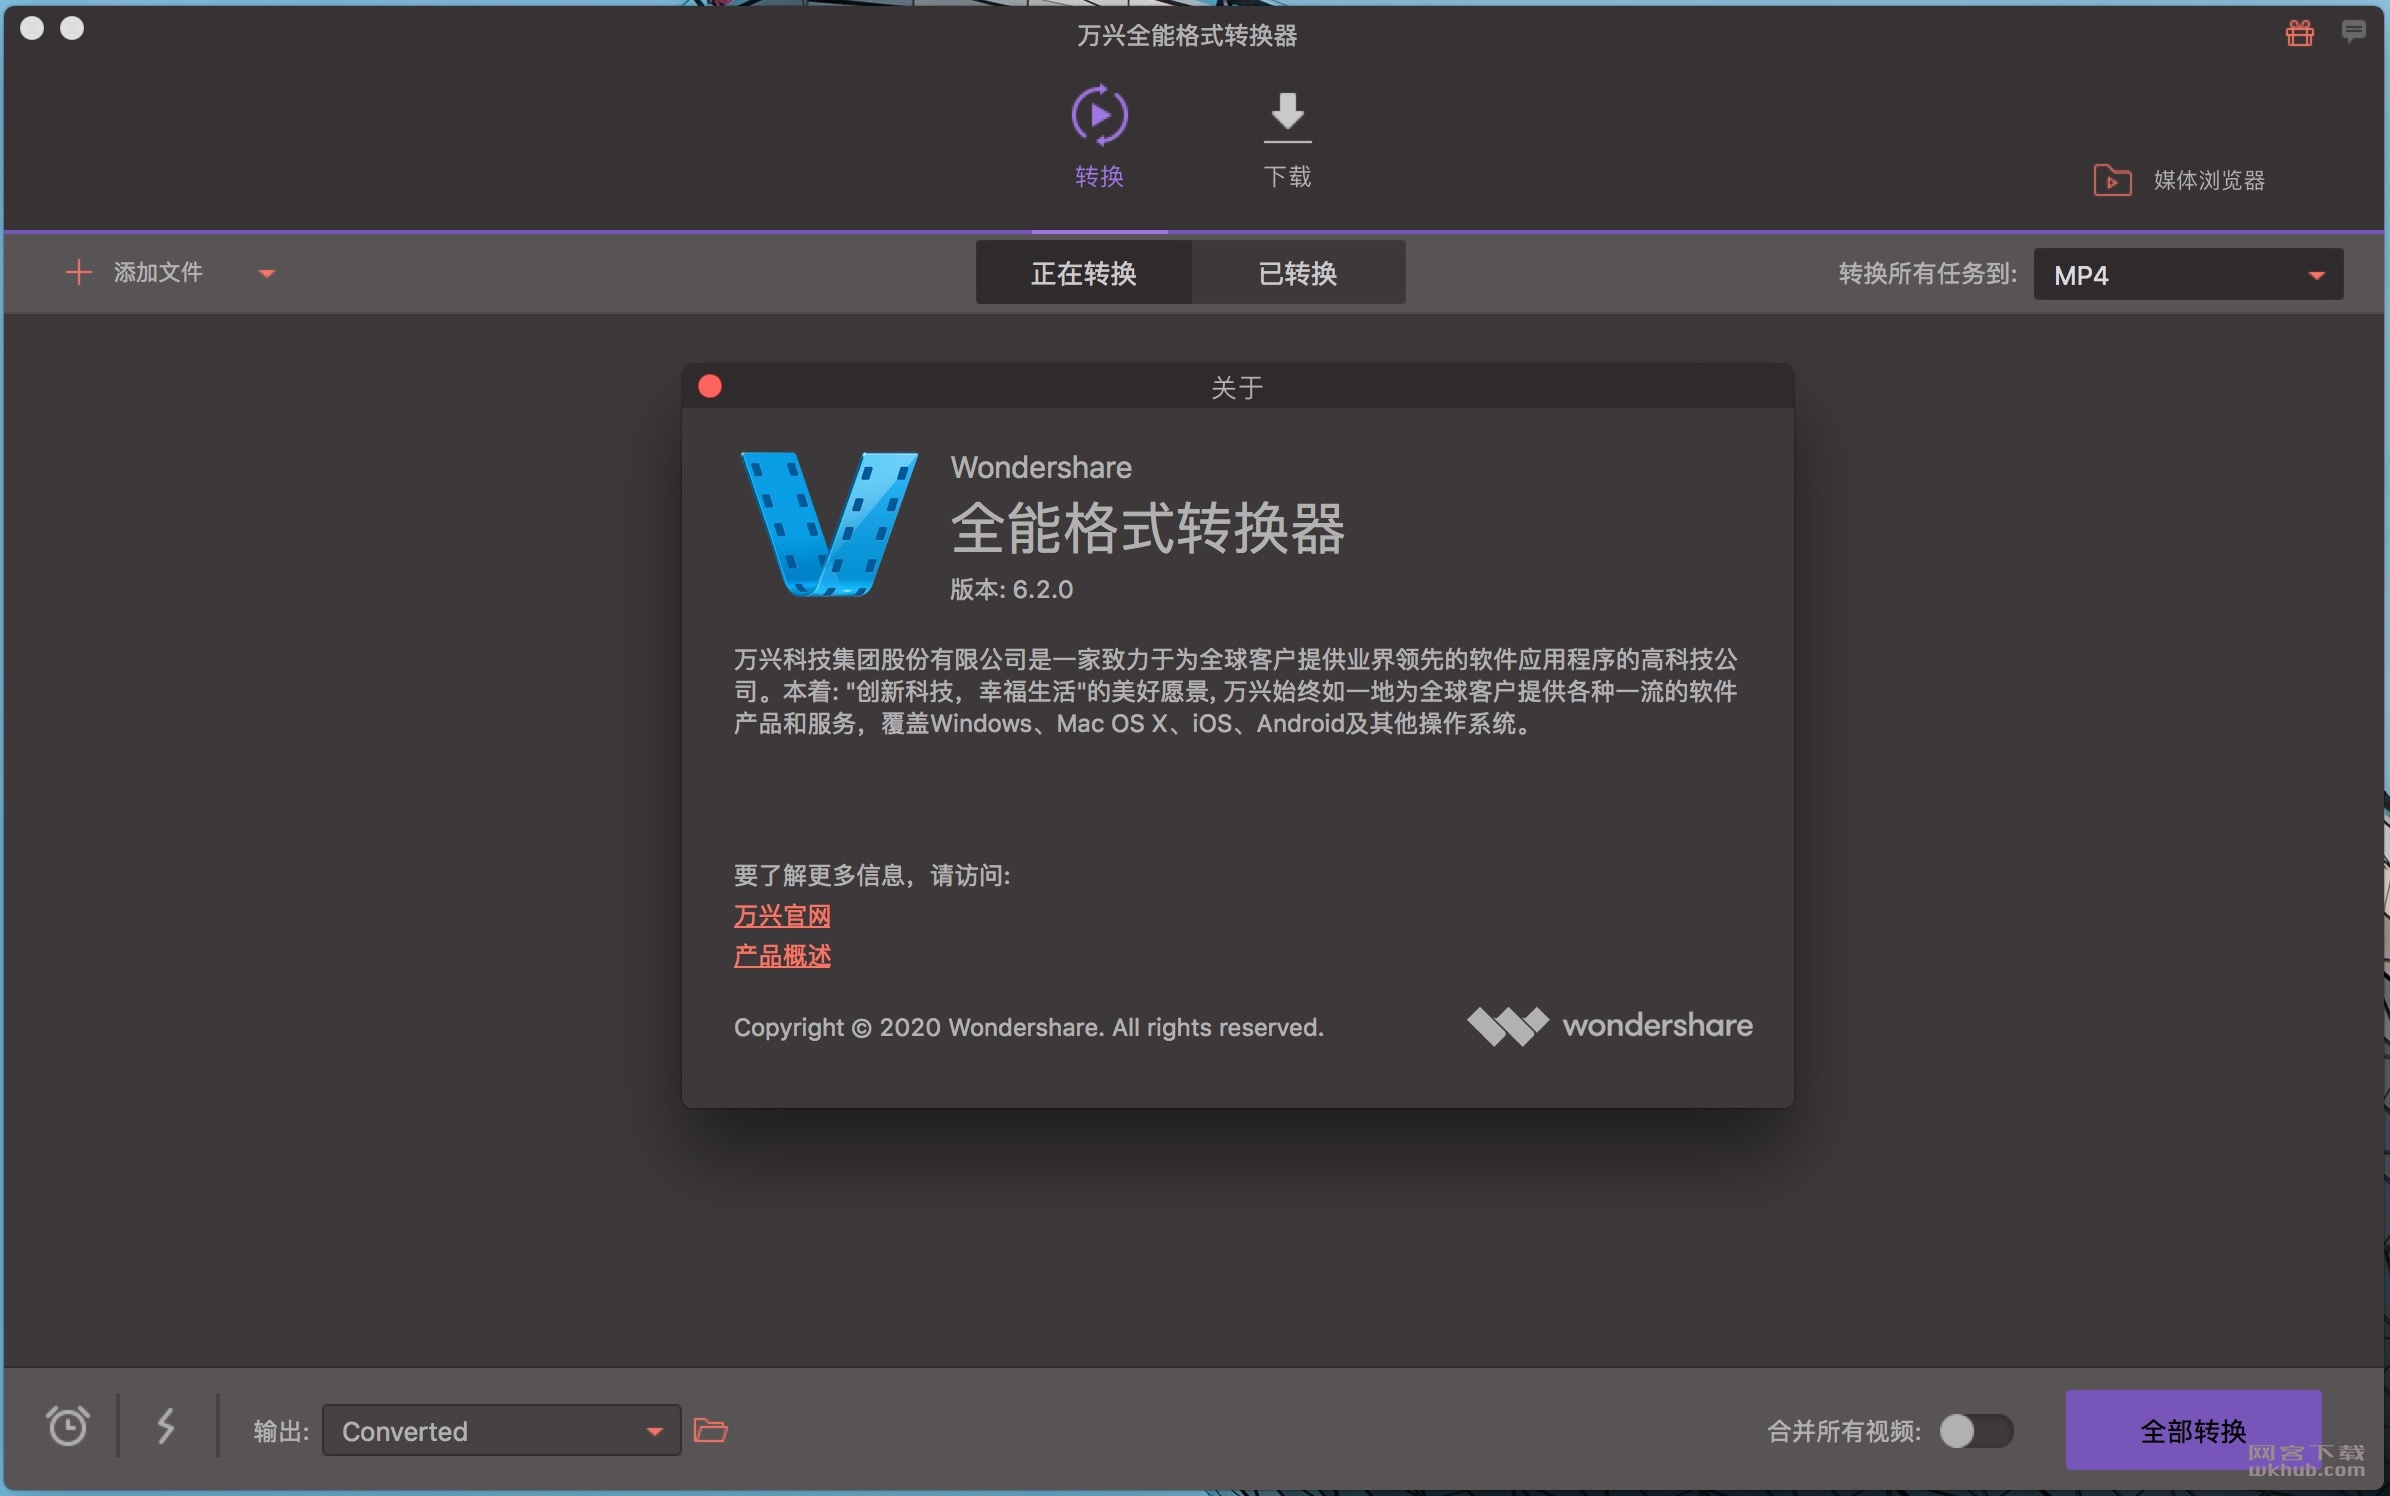
Task: Open the 下载 (Download) section
Action: (x=1287, y=140)
